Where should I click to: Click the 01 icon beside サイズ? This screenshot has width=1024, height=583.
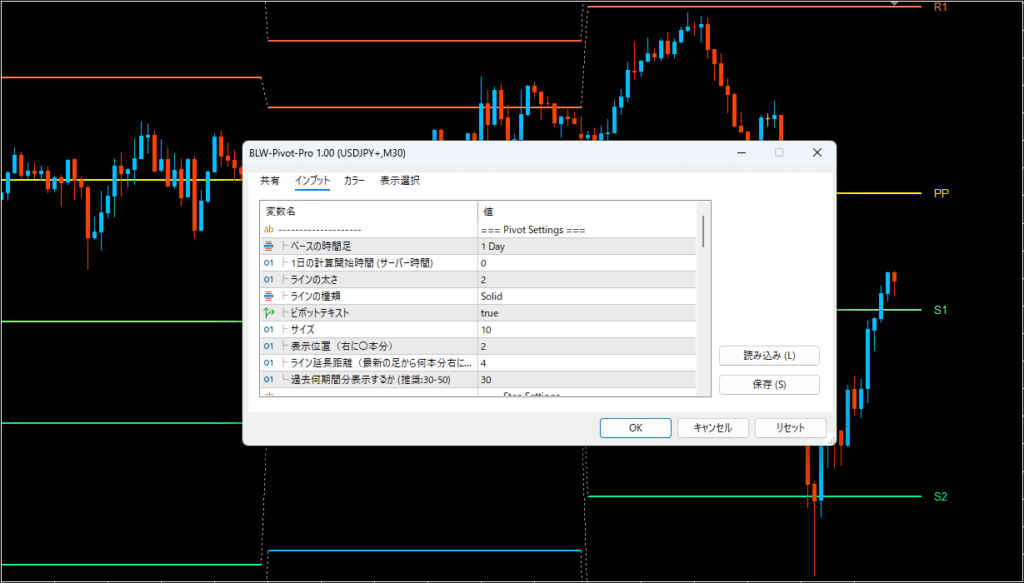tap(268, 329)
